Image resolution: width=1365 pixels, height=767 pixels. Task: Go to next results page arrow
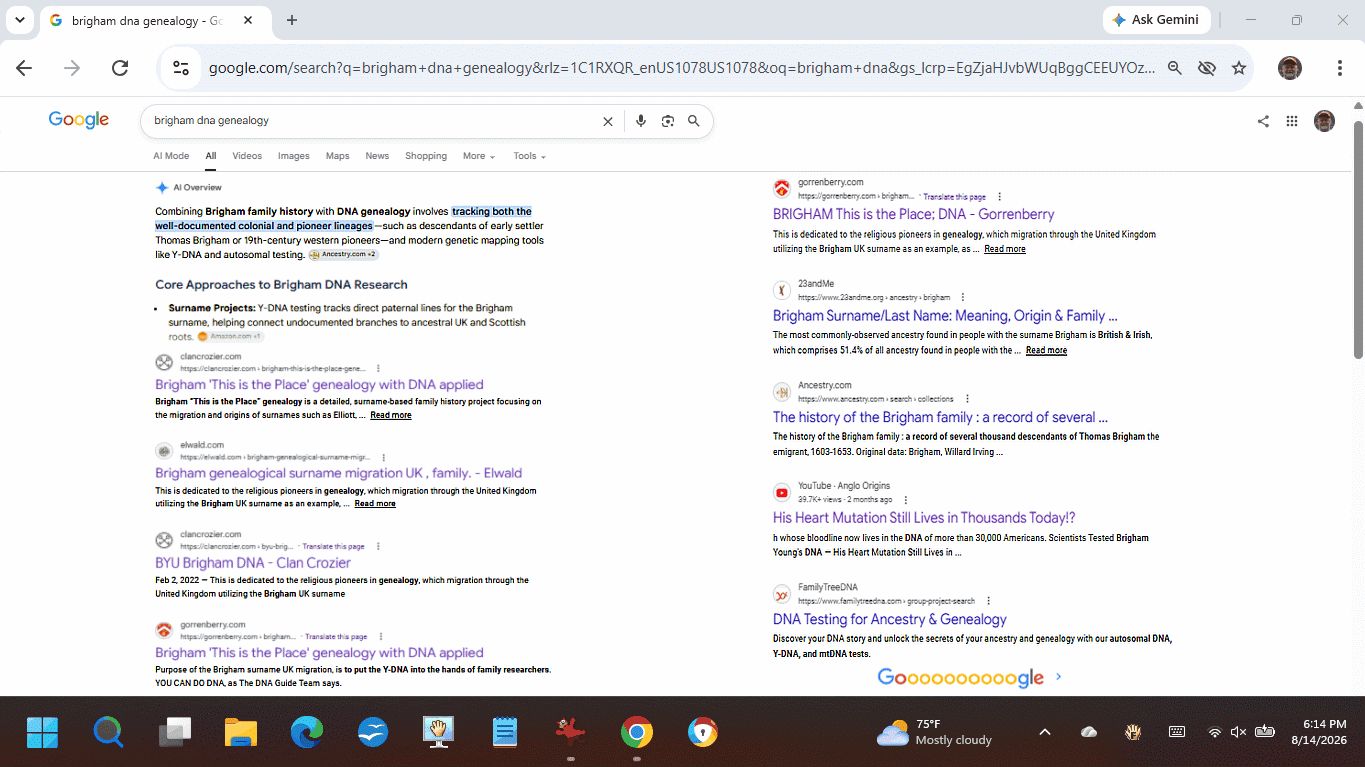[x=1058, y=677]
